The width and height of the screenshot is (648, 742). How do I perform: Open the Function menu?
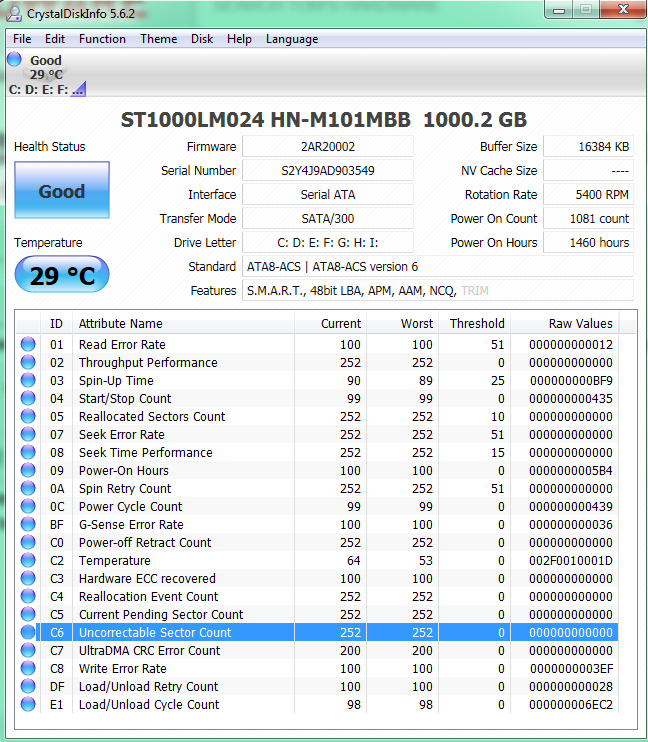coord(102,39)
